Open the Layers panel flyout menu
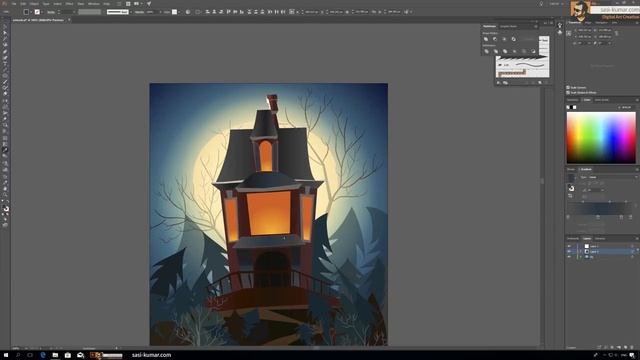 coord(637,239)
